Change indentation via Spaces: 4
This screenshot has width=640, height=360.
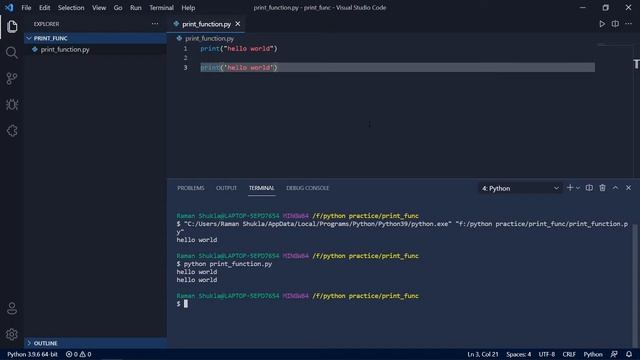coord(518,354)
